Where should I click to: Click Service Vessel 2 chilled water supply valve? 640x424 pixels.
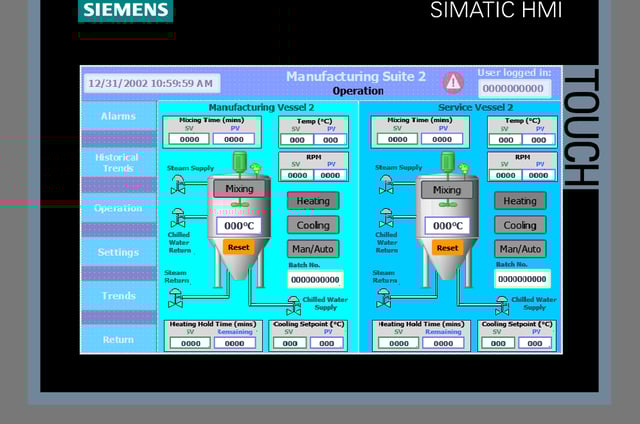(502, 306)
